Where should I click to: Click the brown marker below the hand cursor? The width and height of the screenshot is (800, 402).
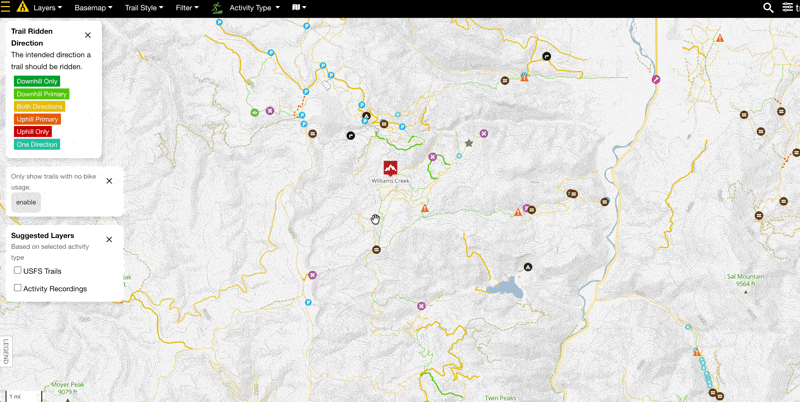[377, 249]
